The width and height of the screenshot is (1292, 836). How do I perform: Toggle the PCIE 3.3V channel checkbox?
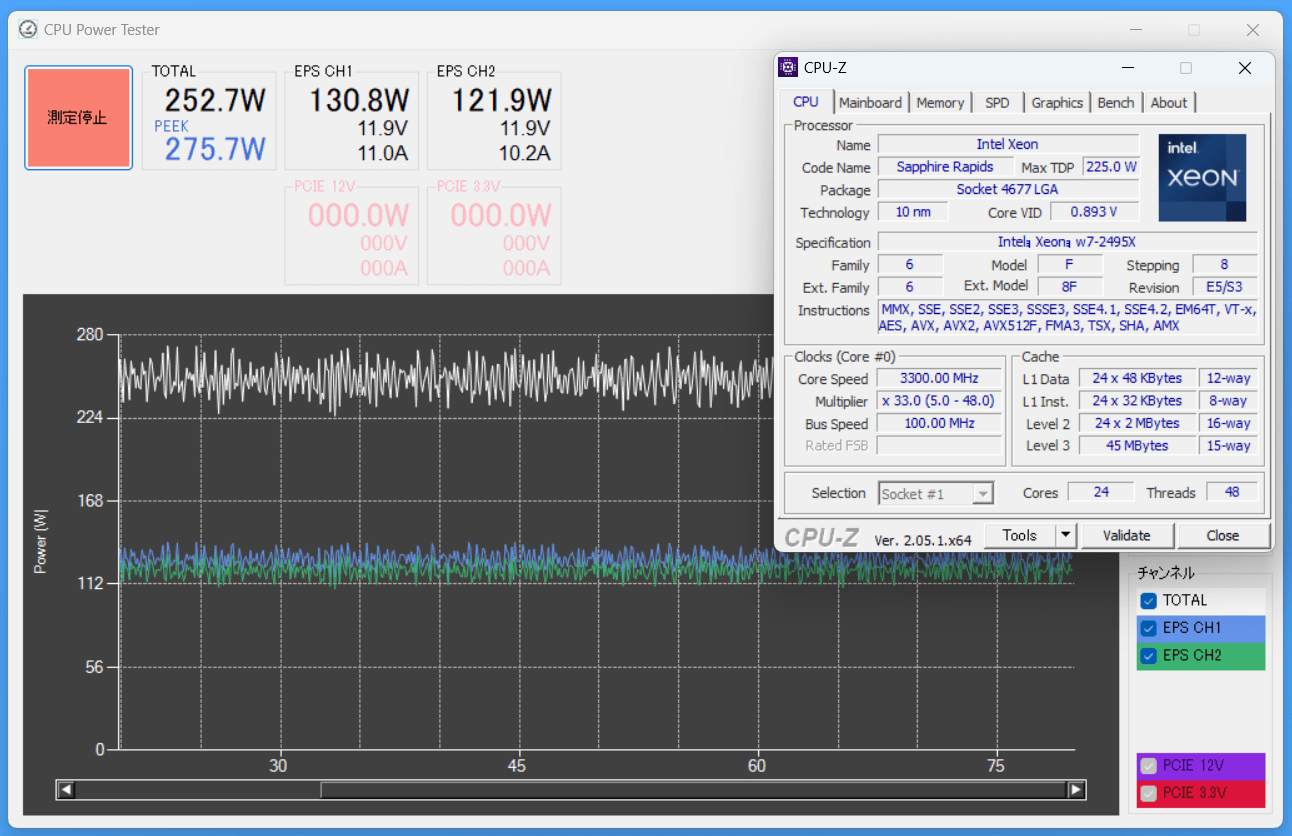[x=1148, y=793]
